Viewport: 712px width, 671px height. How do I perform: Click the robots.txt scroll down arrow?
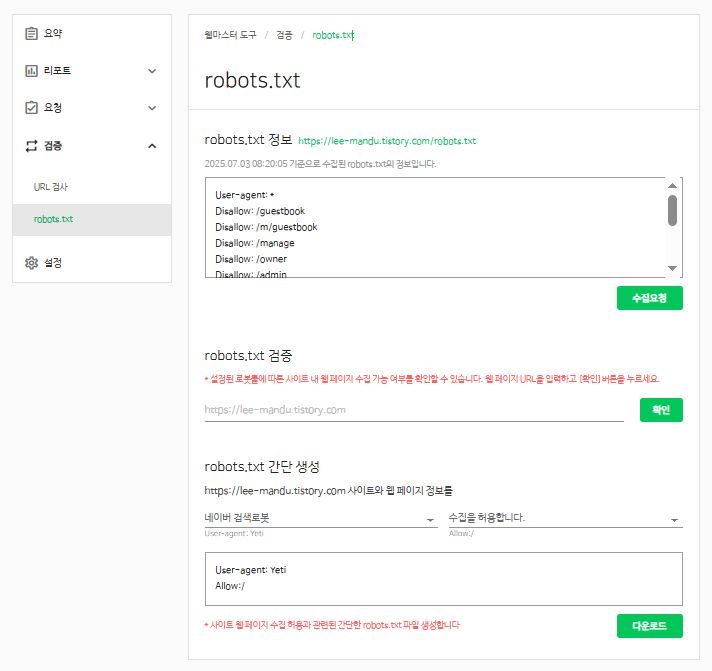[672, 268]
